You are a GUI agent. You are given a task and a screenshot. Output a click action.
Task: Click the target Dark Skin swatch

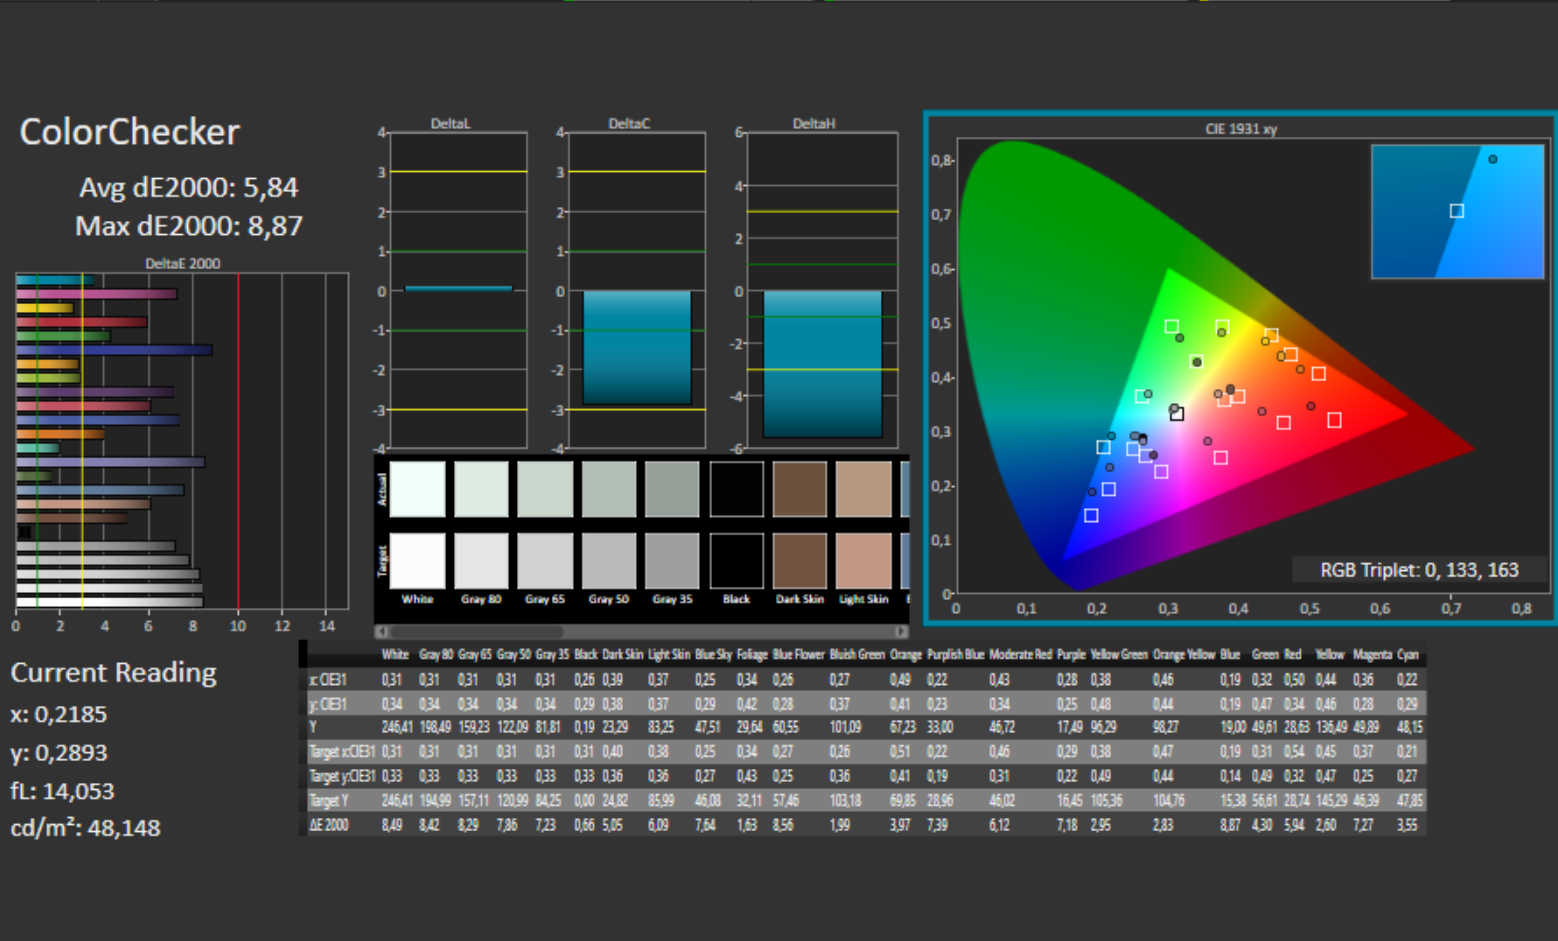tap(800, 560)
